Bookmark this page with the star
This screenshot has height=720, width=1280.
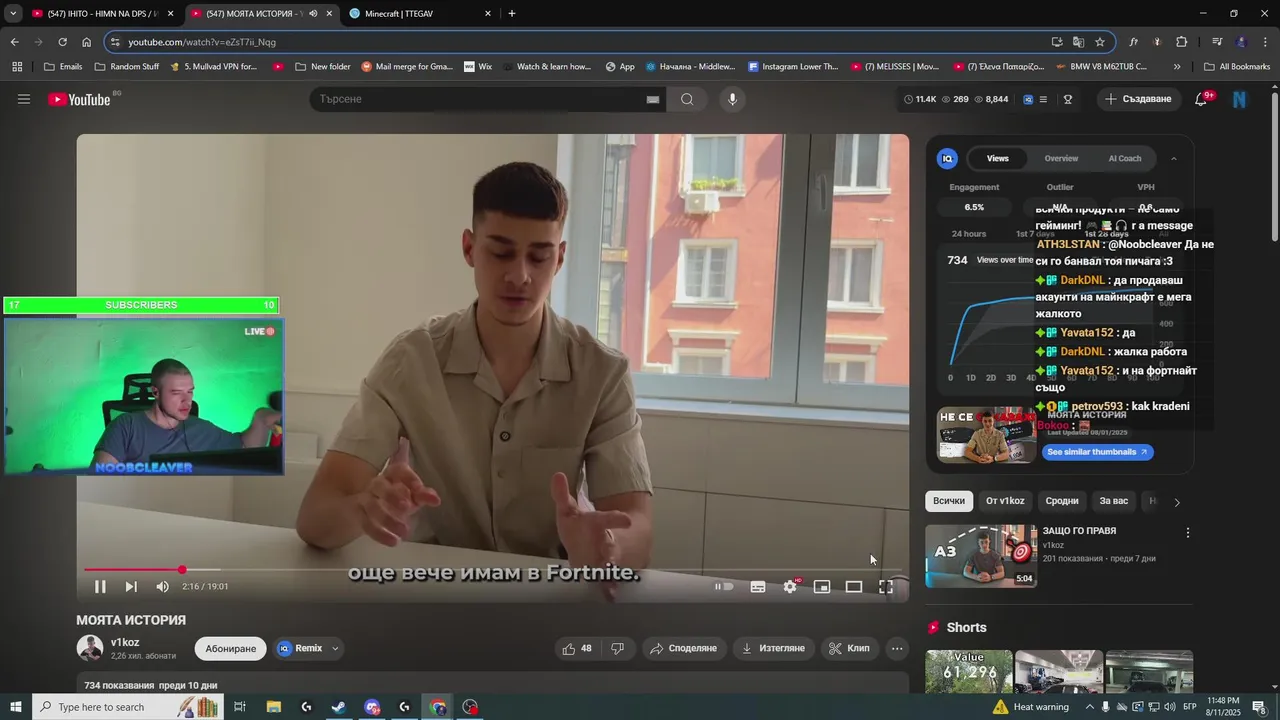point(1100,42)
